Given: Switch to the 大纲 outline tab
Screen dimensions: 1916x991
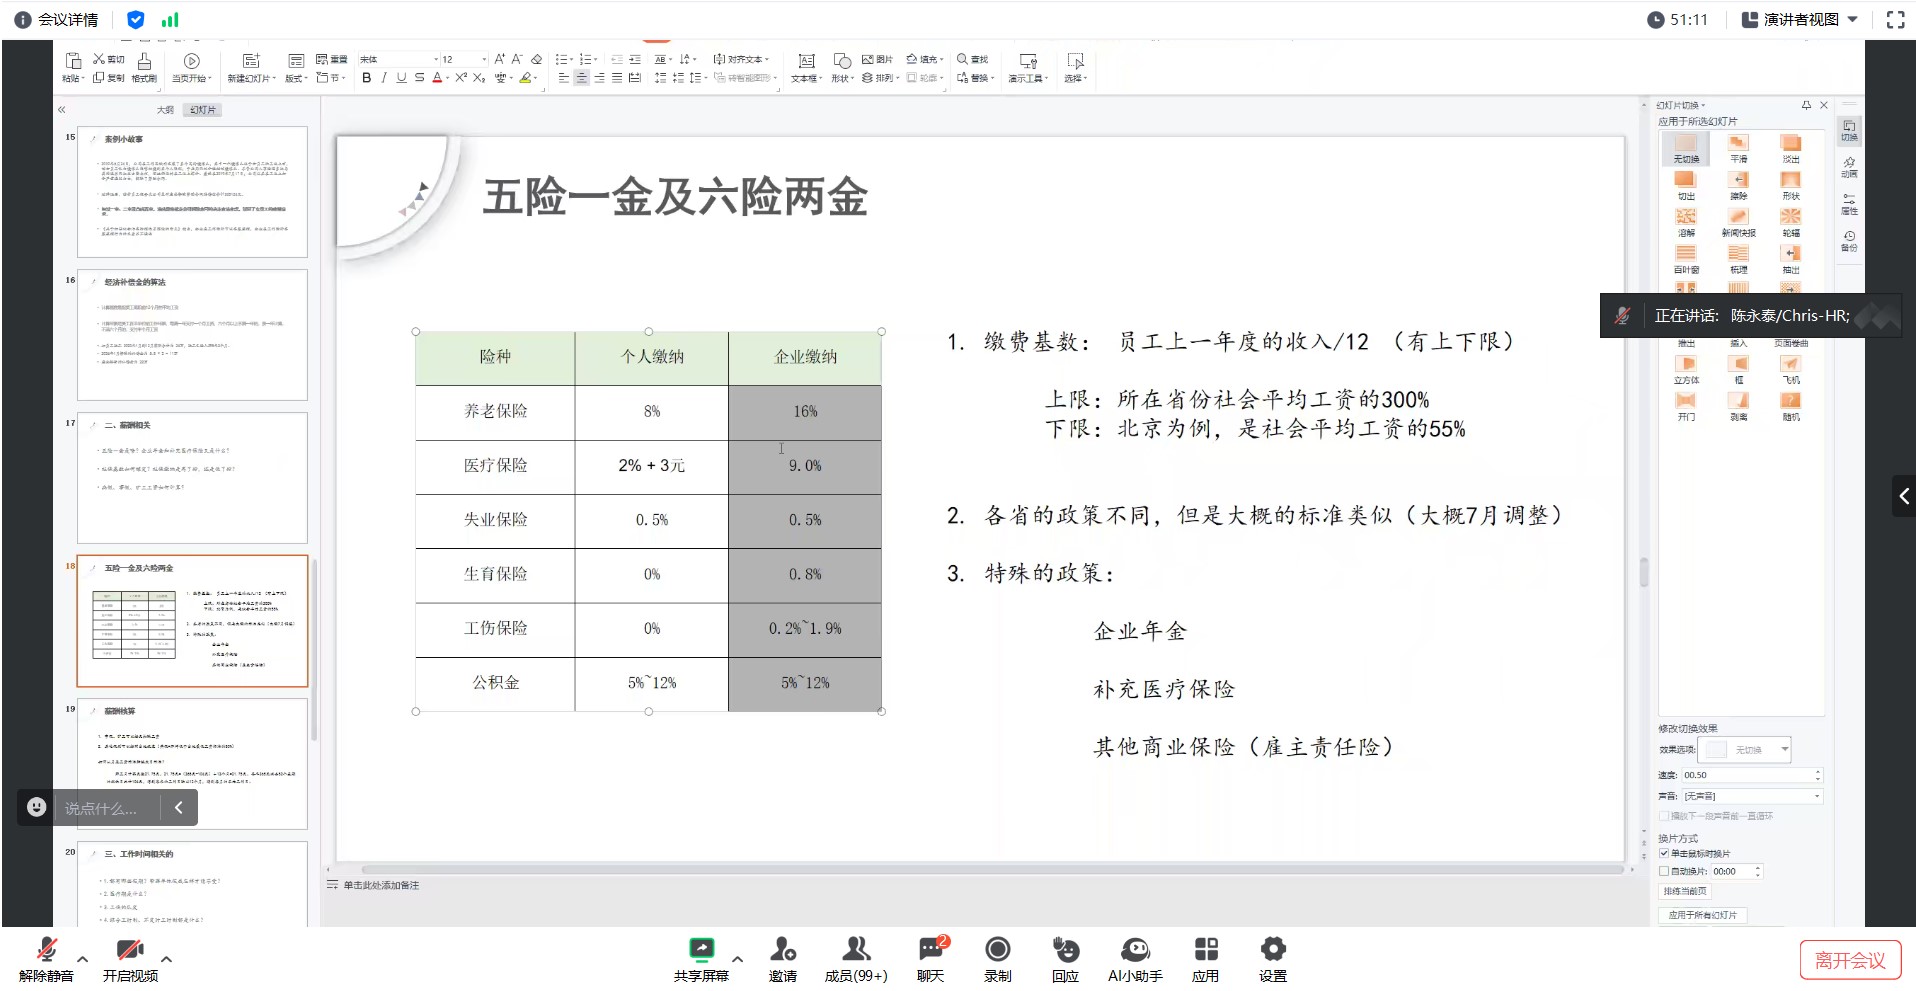Looking at the screenshot, I should [165, 110].
